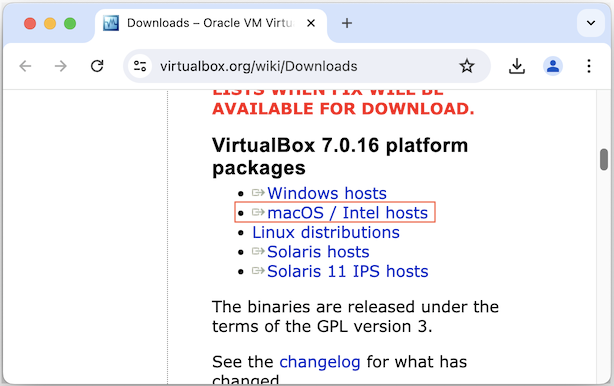The height and width of the screenshot is (386, 614).
Task: Reload the VirtualBox downloads page
Action: 97,66
